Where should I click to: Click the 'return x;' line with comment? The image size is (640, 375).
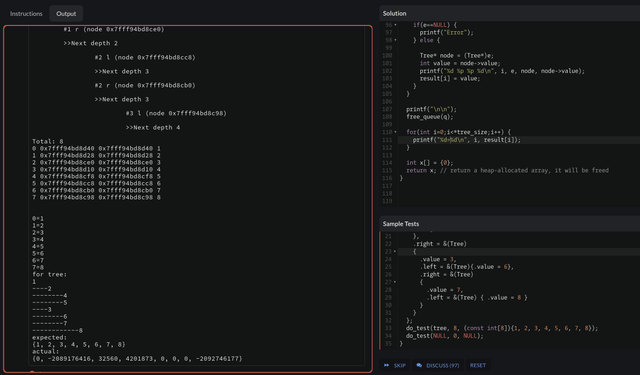[507, 171]
